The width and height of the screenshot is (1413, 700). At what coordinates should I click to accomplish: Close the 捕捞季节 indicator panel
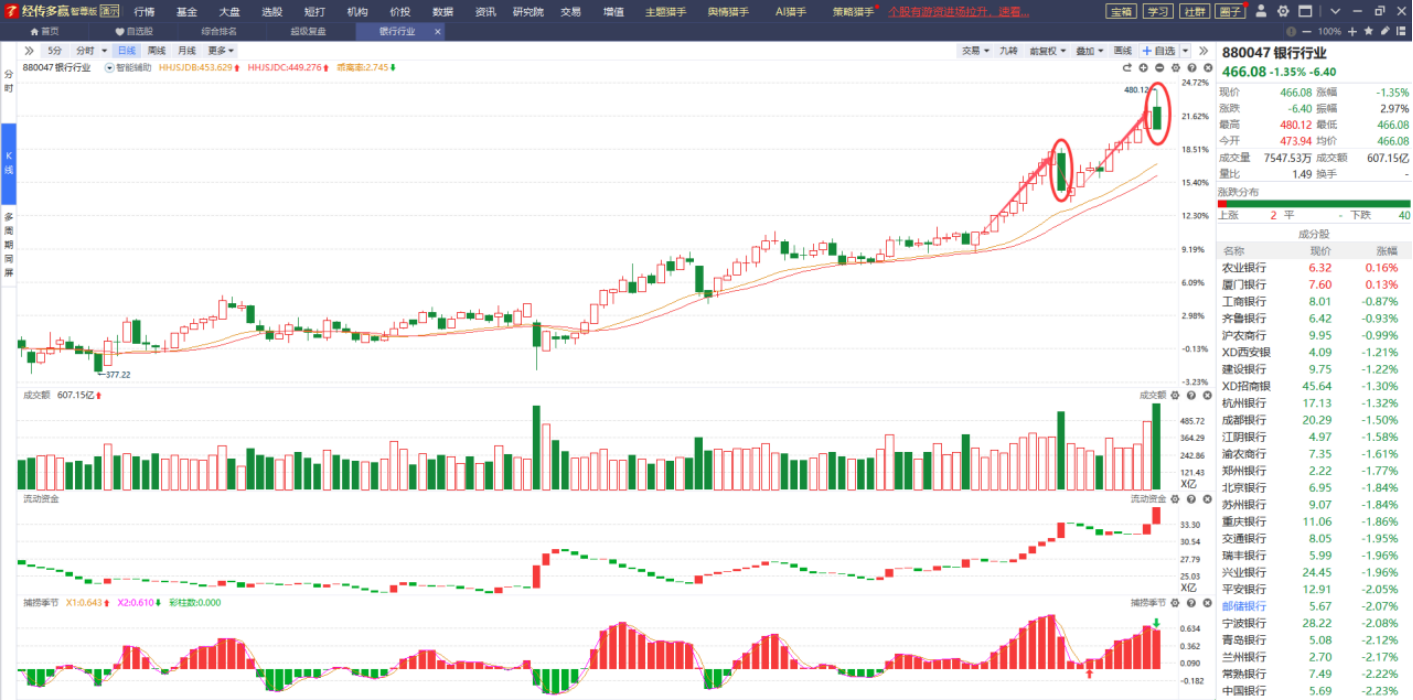(1206, 603)
